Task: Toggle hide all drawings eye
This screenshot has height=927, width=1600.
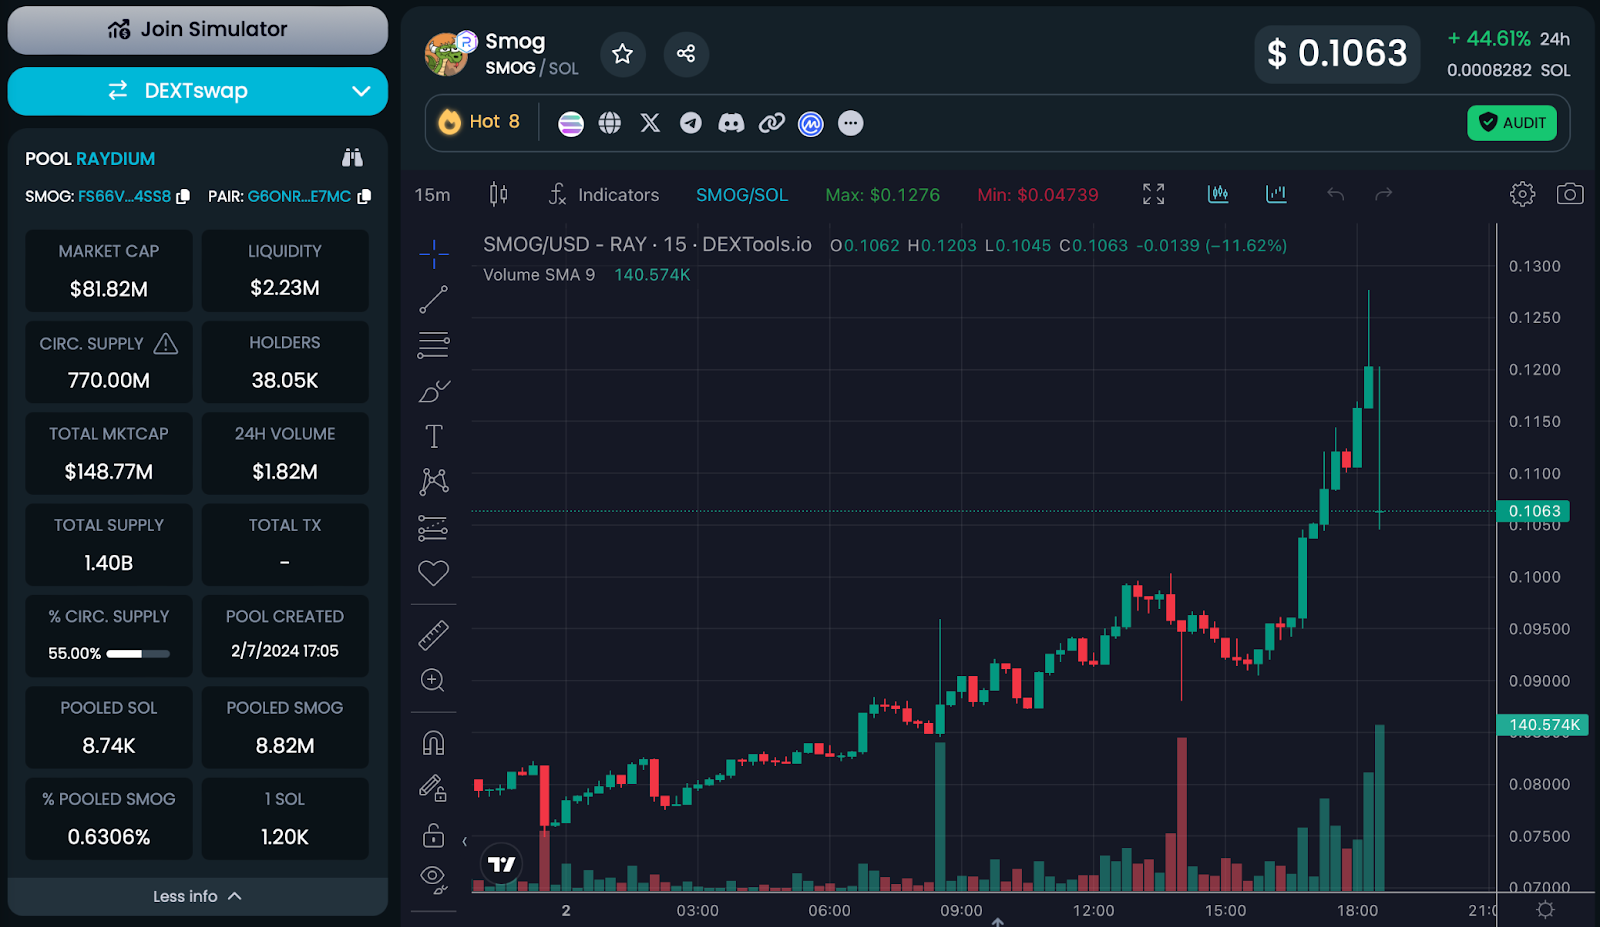Action: [433, 879]
